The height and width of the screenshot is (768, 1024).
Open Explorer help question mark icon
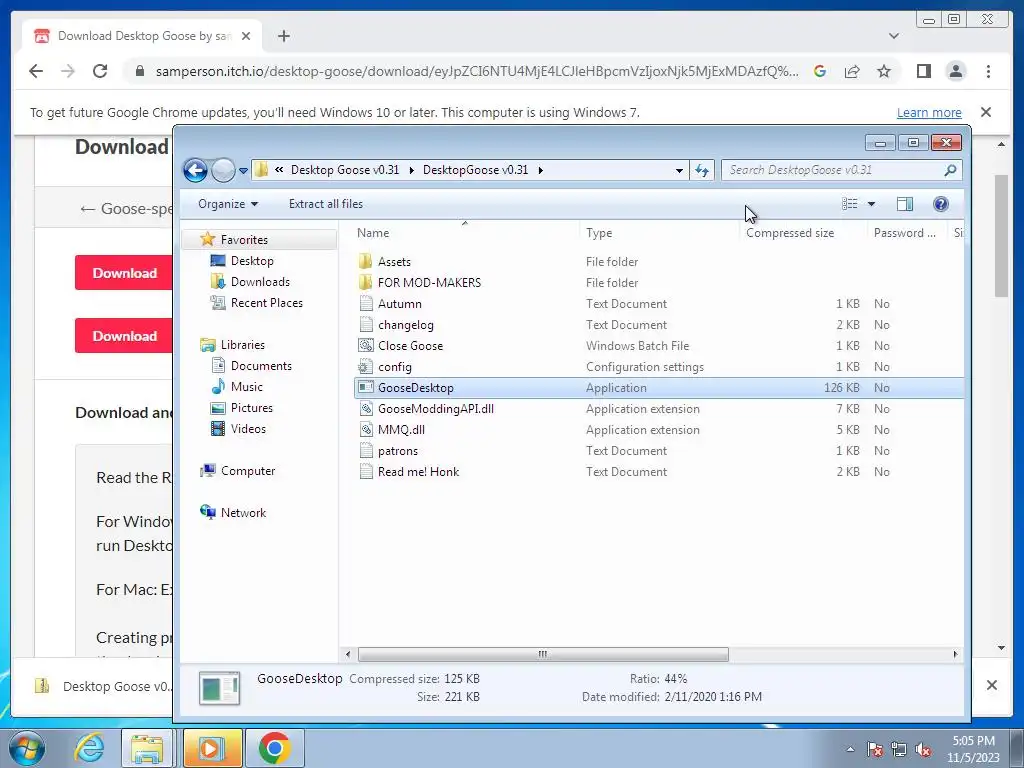click(x=940, y=204)
